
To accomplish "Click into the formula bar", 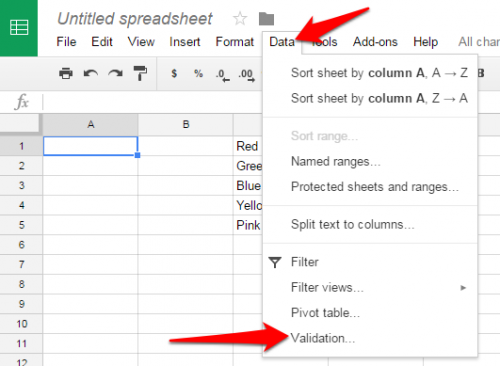I will click(153, 102).
